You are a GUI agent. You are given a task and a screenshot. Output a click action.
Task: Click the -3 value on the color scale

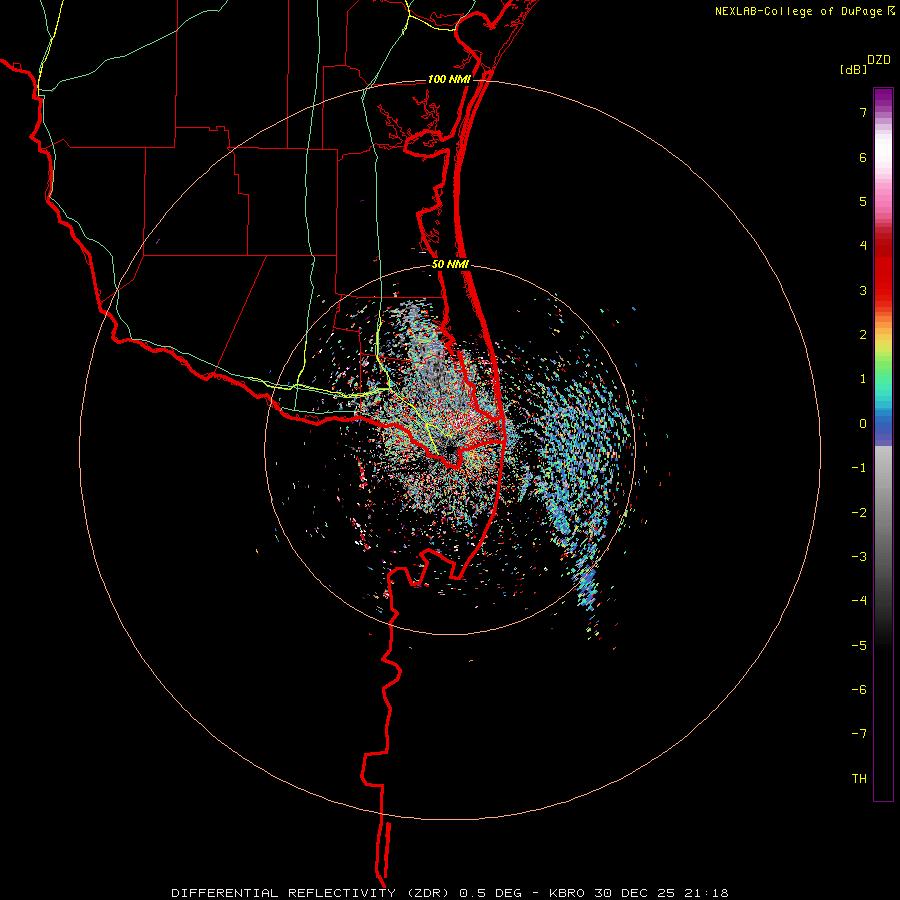pyautogui.click(x=859, y=557)
